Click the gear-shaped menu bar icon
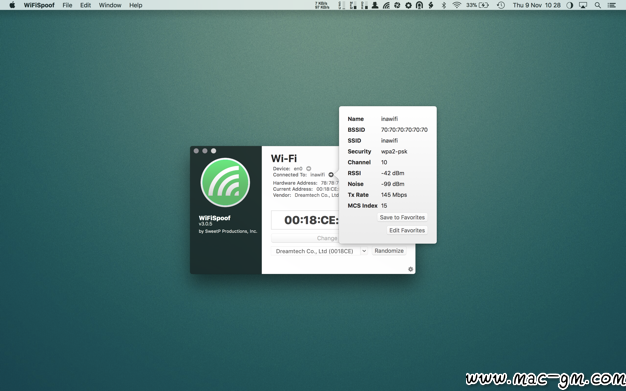Screen dimensions: 626x391 [x=408, y=5]
